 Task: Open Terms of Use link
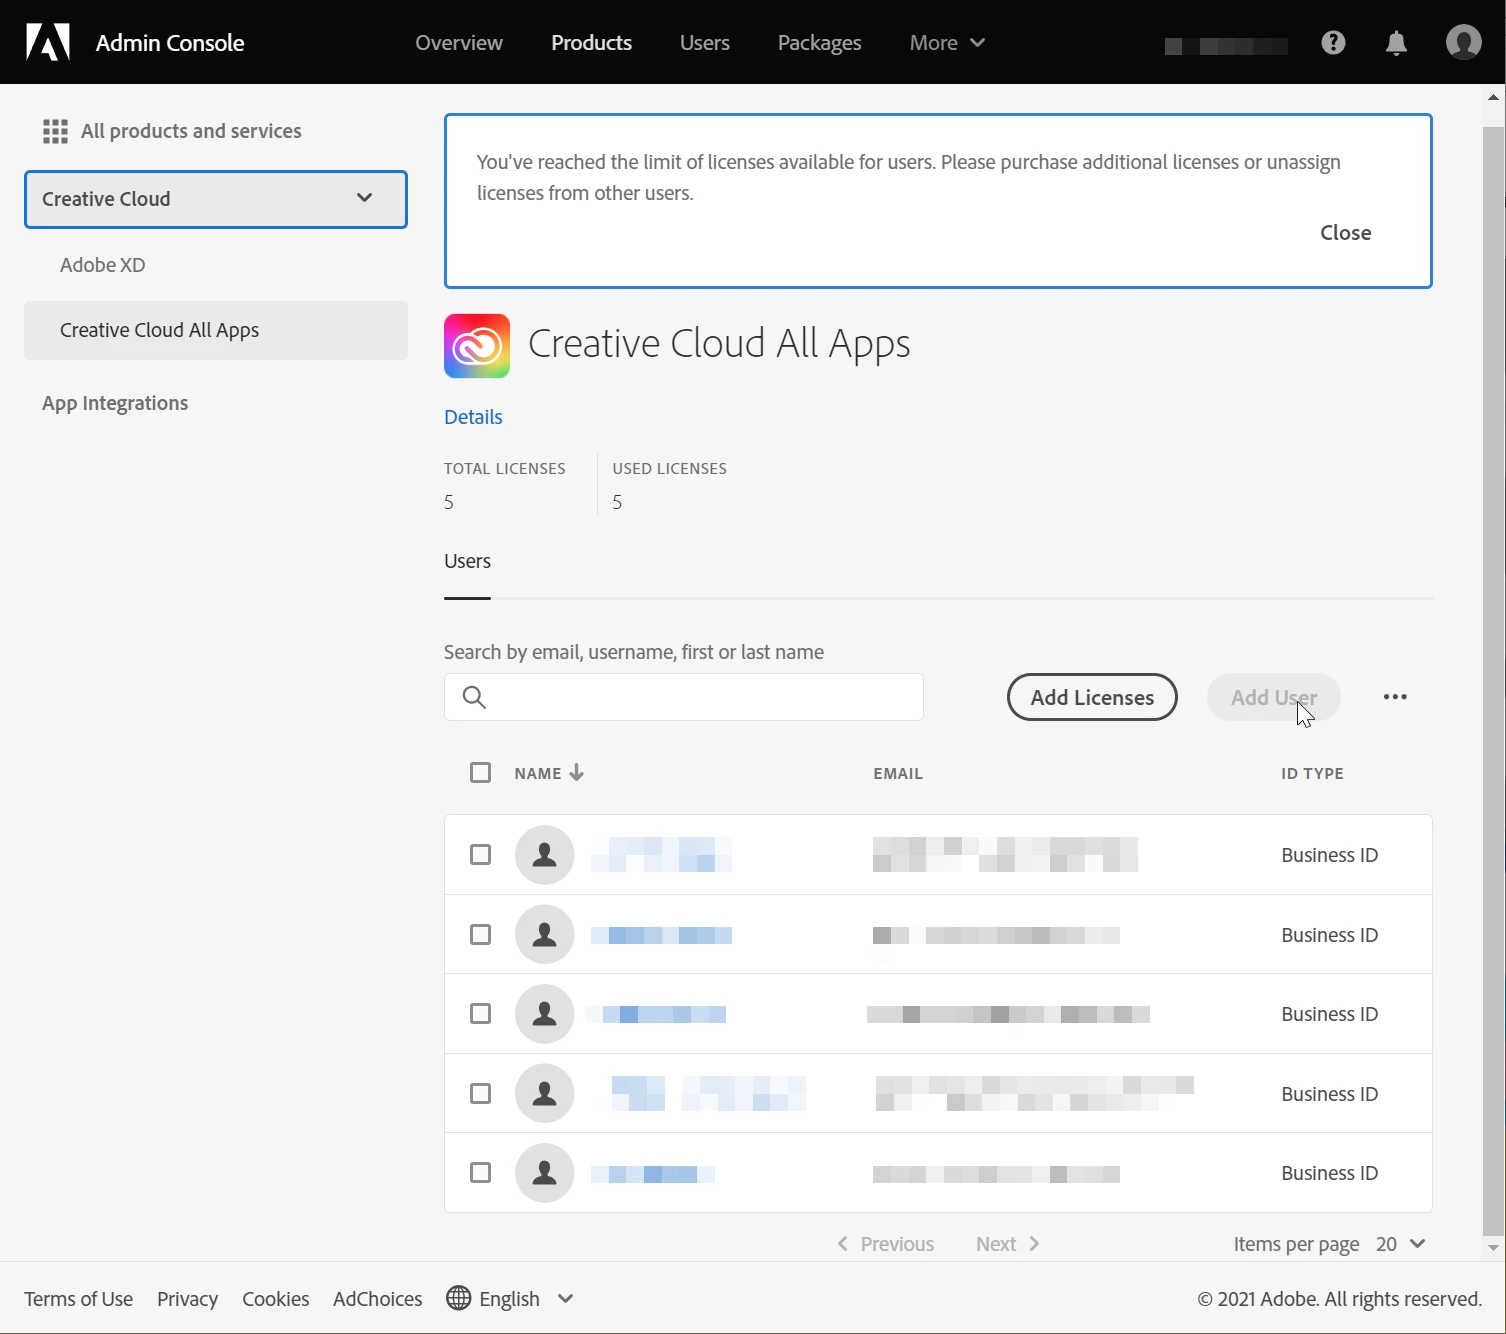click(x=78, y=1299)
